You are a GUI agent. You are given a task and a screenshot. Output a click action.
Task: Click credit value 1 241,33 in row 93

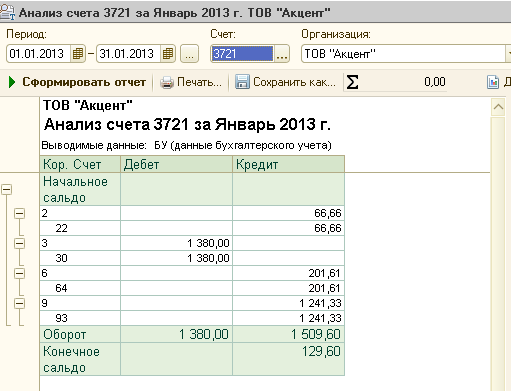coord(288,318)
